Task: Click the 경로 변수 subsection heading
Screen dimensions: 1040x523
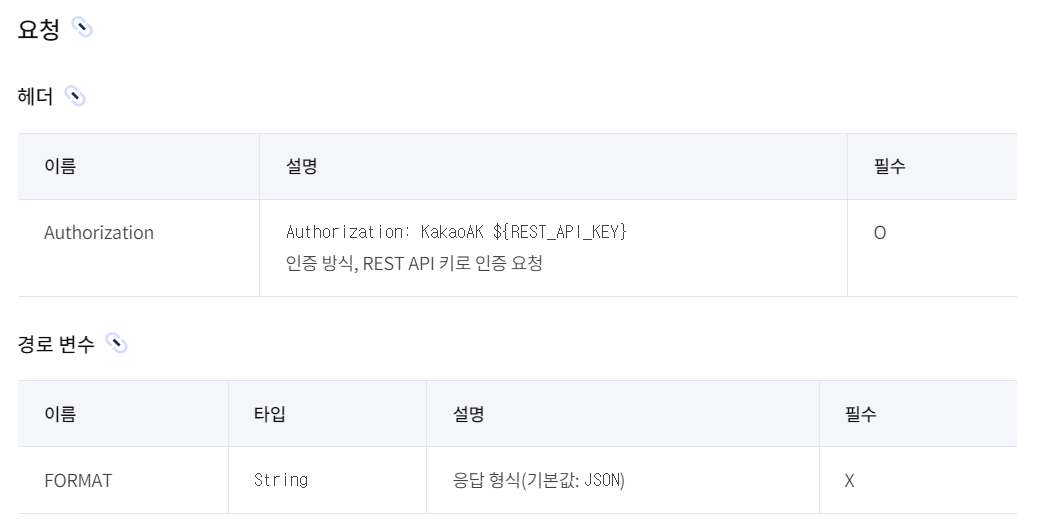Action: click(56, 344)
